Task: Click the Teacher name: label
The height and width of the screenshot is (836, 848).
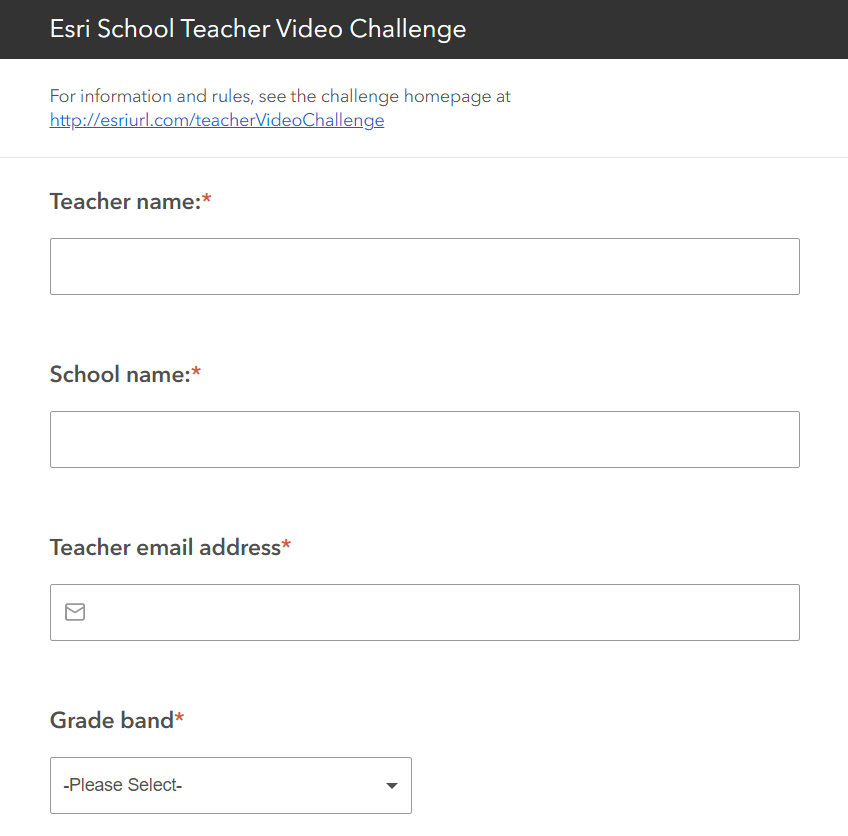Action: (125, 202)
